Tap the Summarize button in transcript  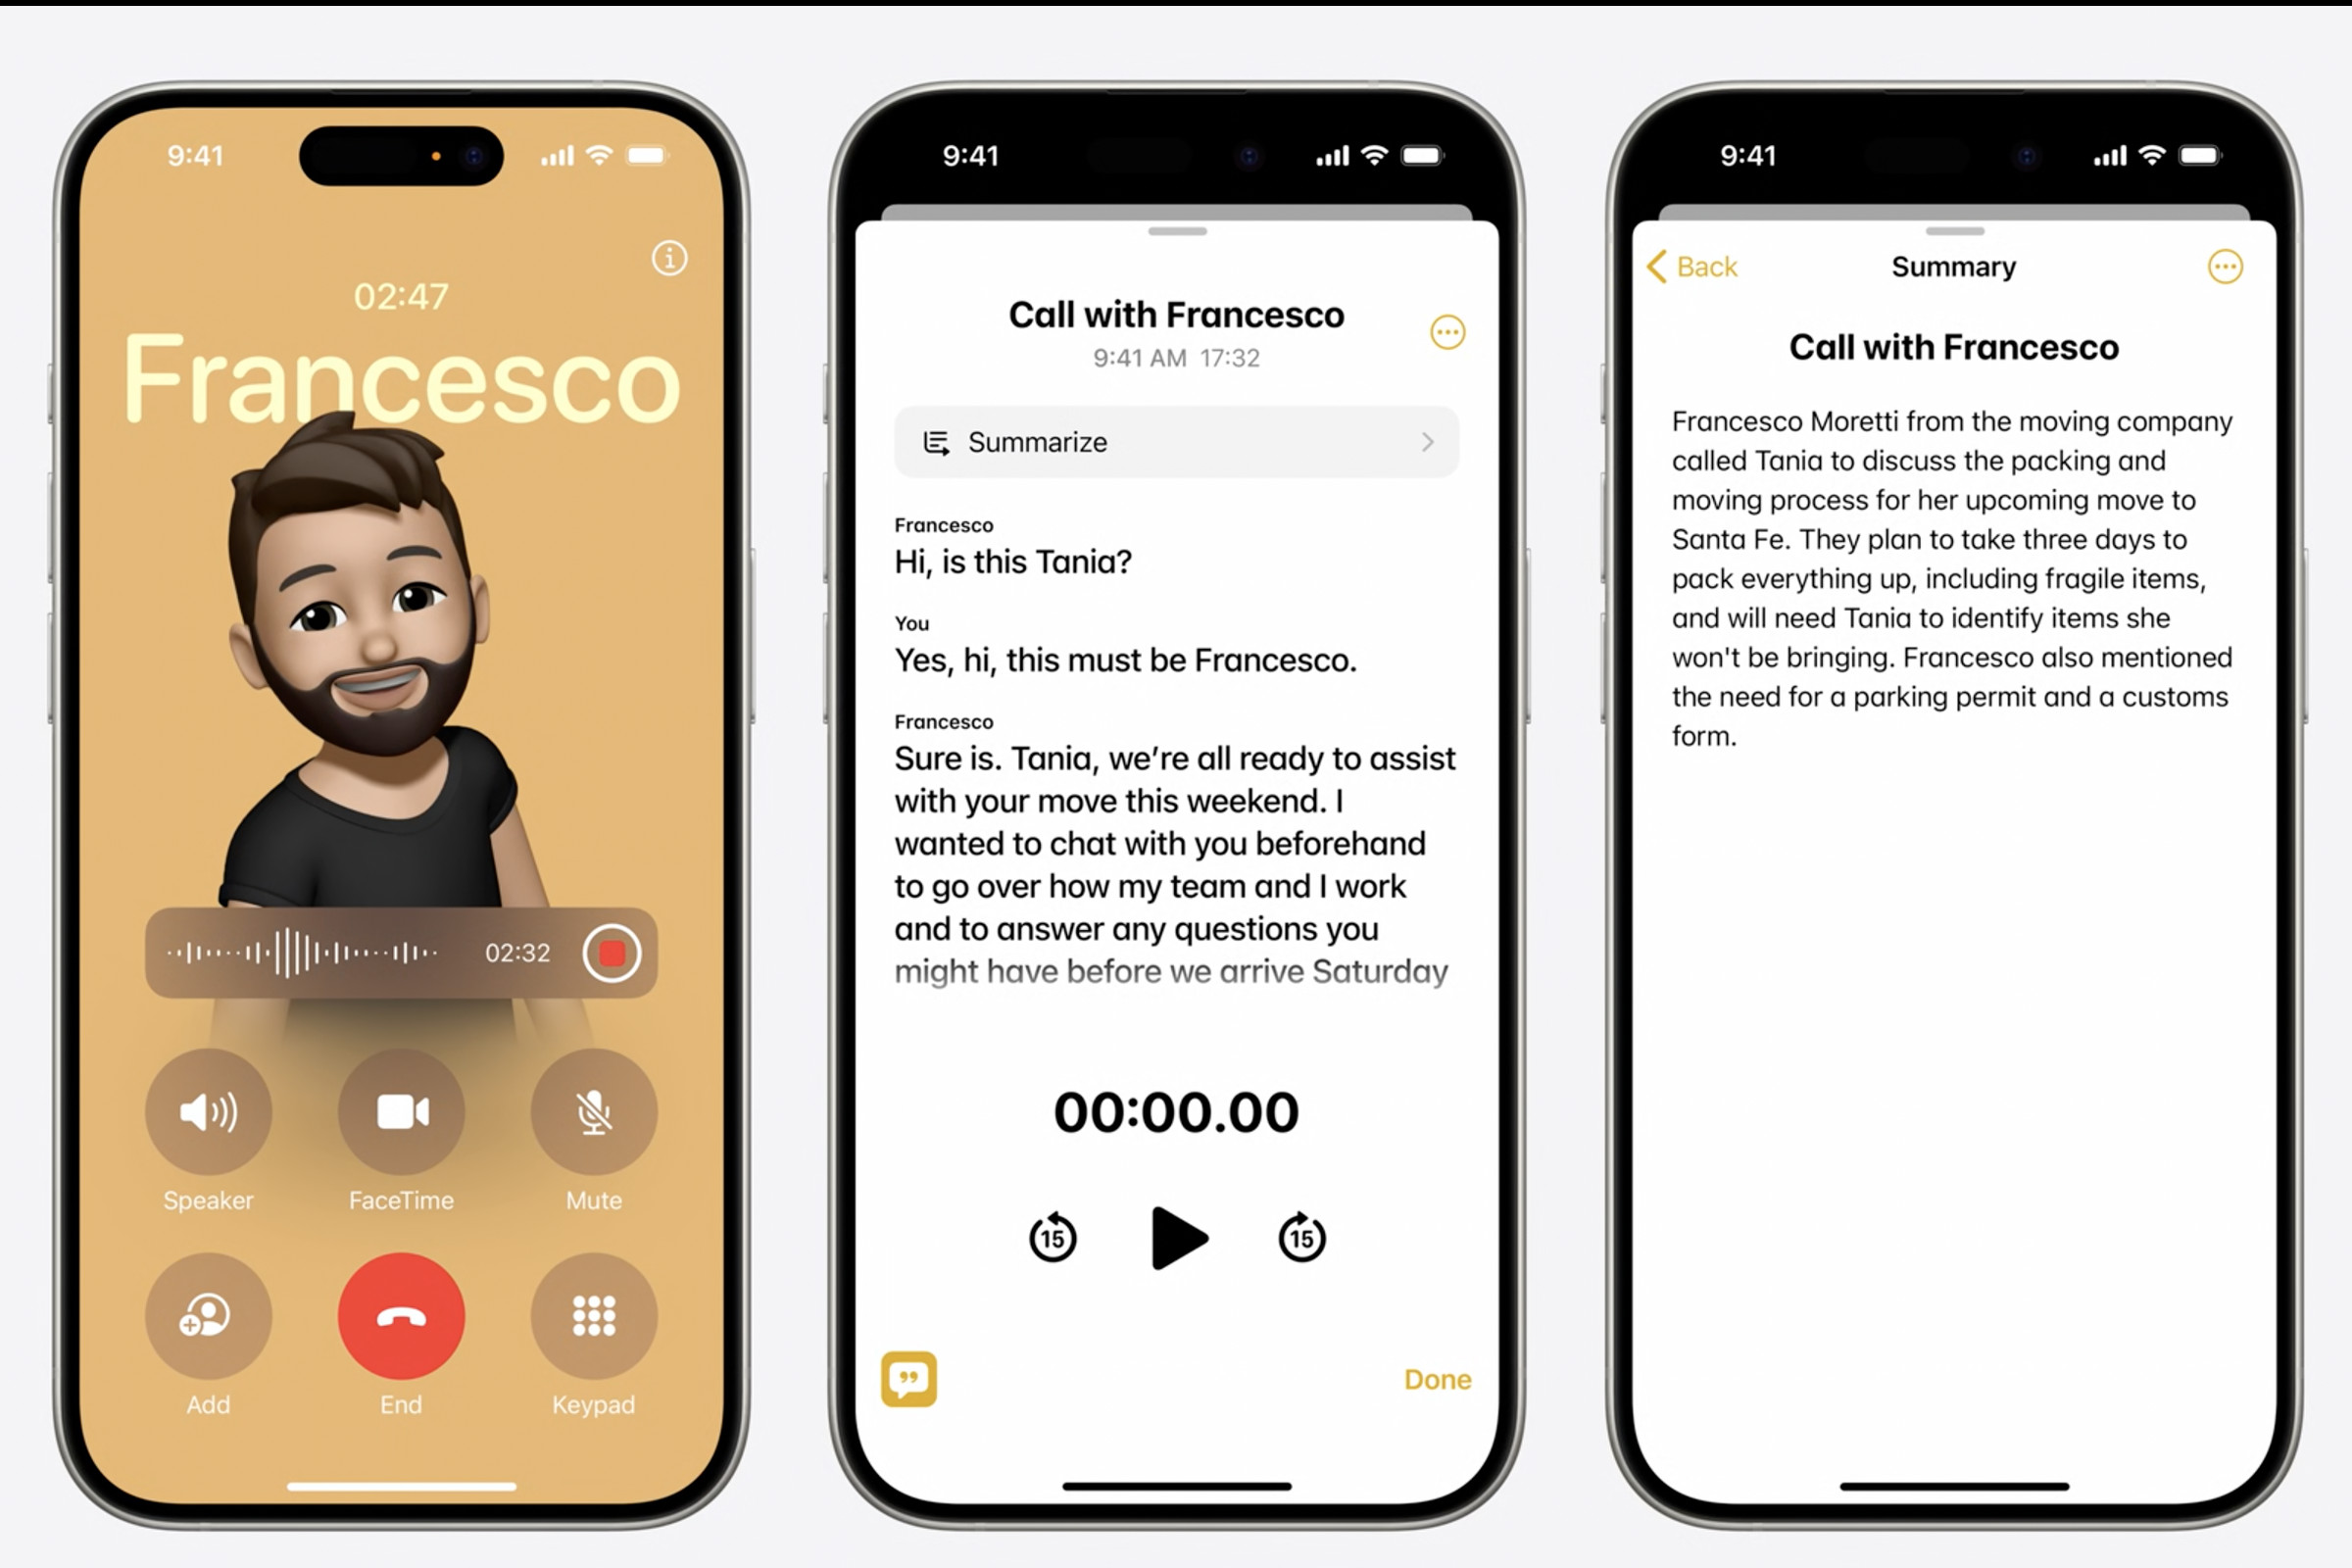tap(1178, 443)
